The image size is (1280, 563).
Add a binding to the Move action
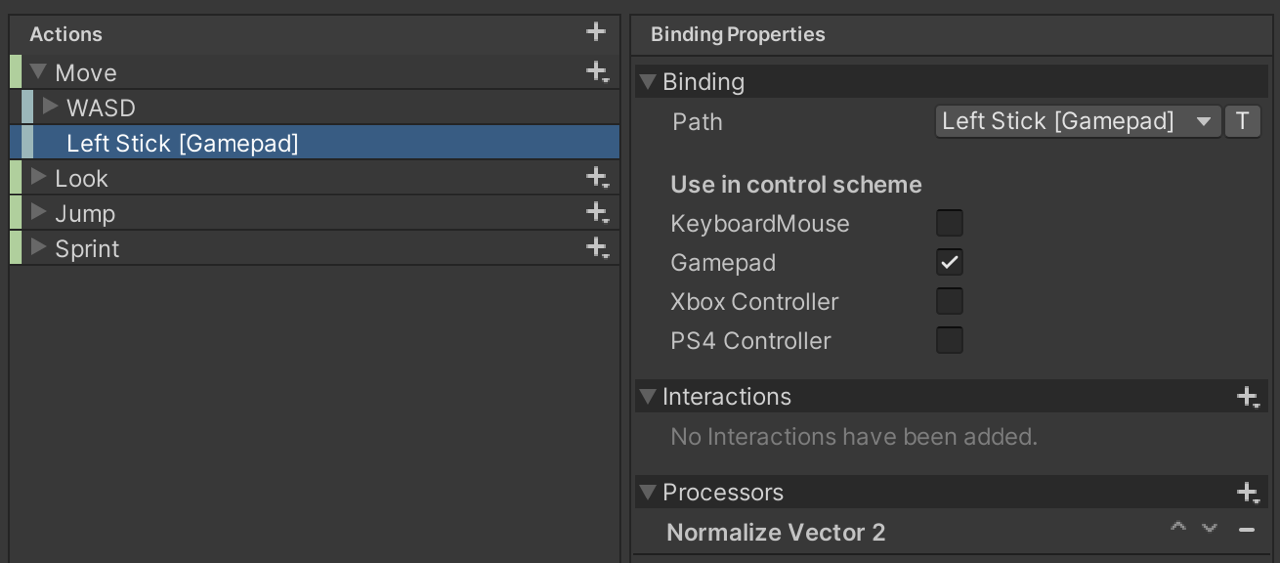point(597,72)
